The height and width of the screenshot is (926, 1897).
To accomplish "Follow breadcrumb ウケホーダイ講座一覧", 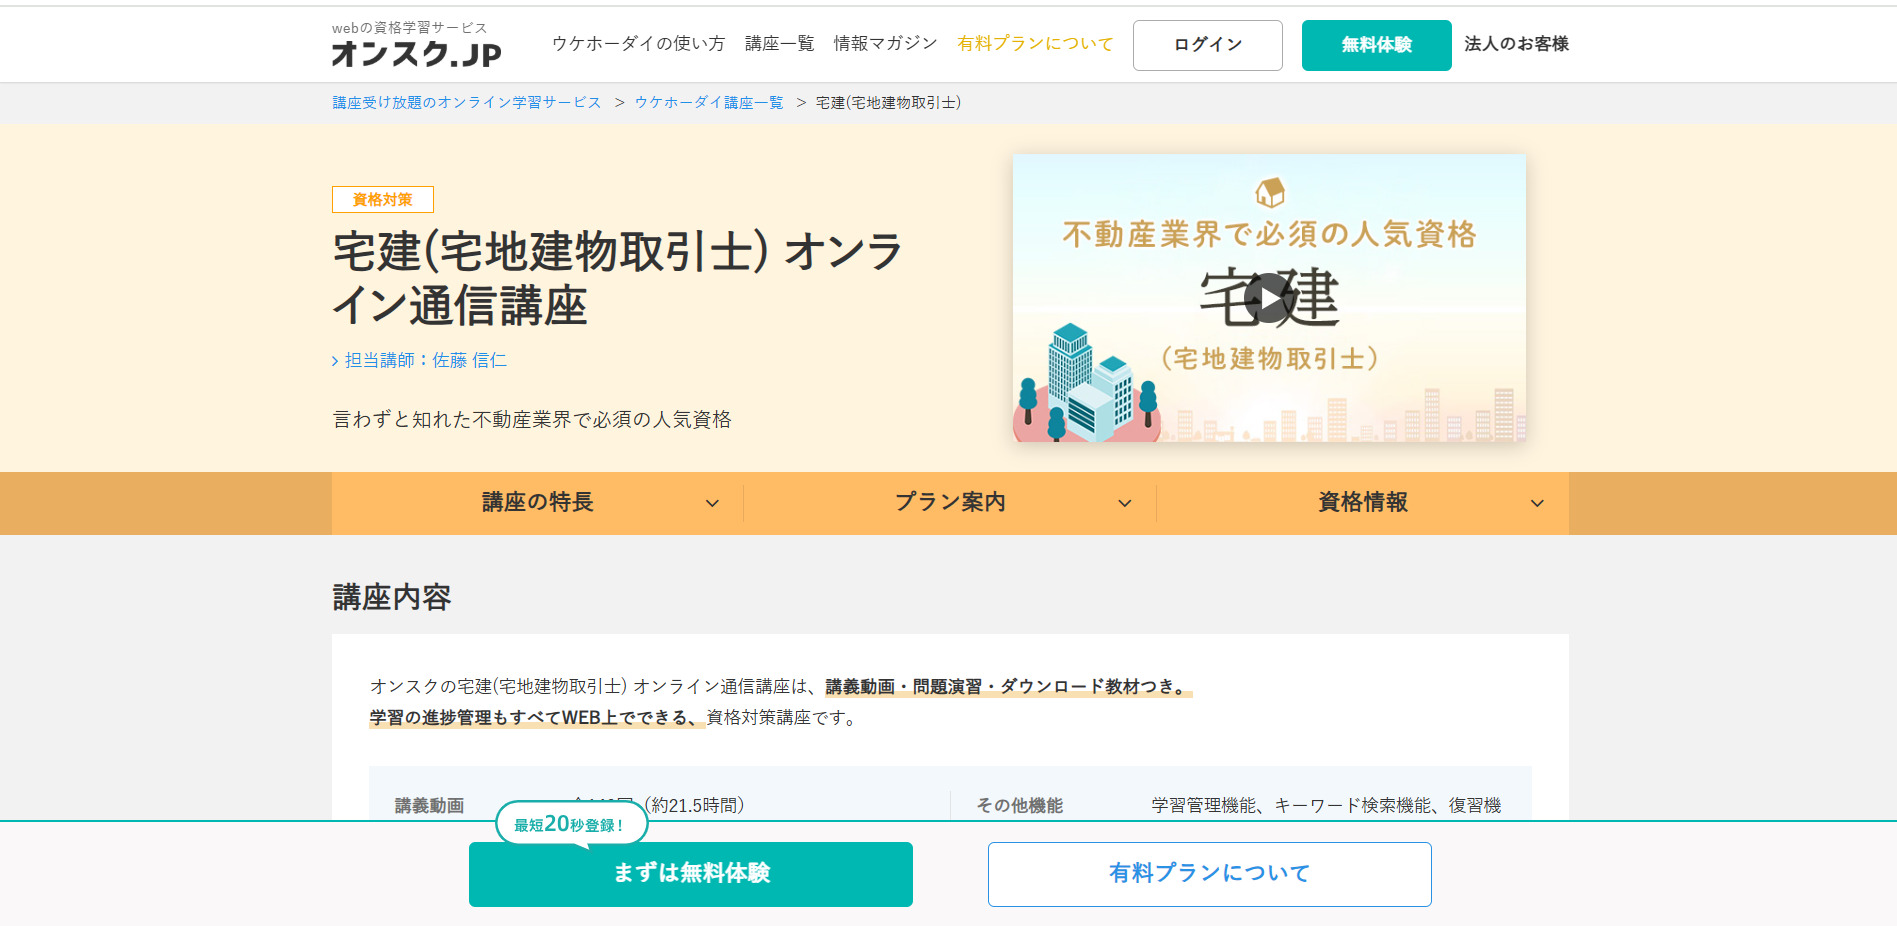I will (x=709, y=103).
